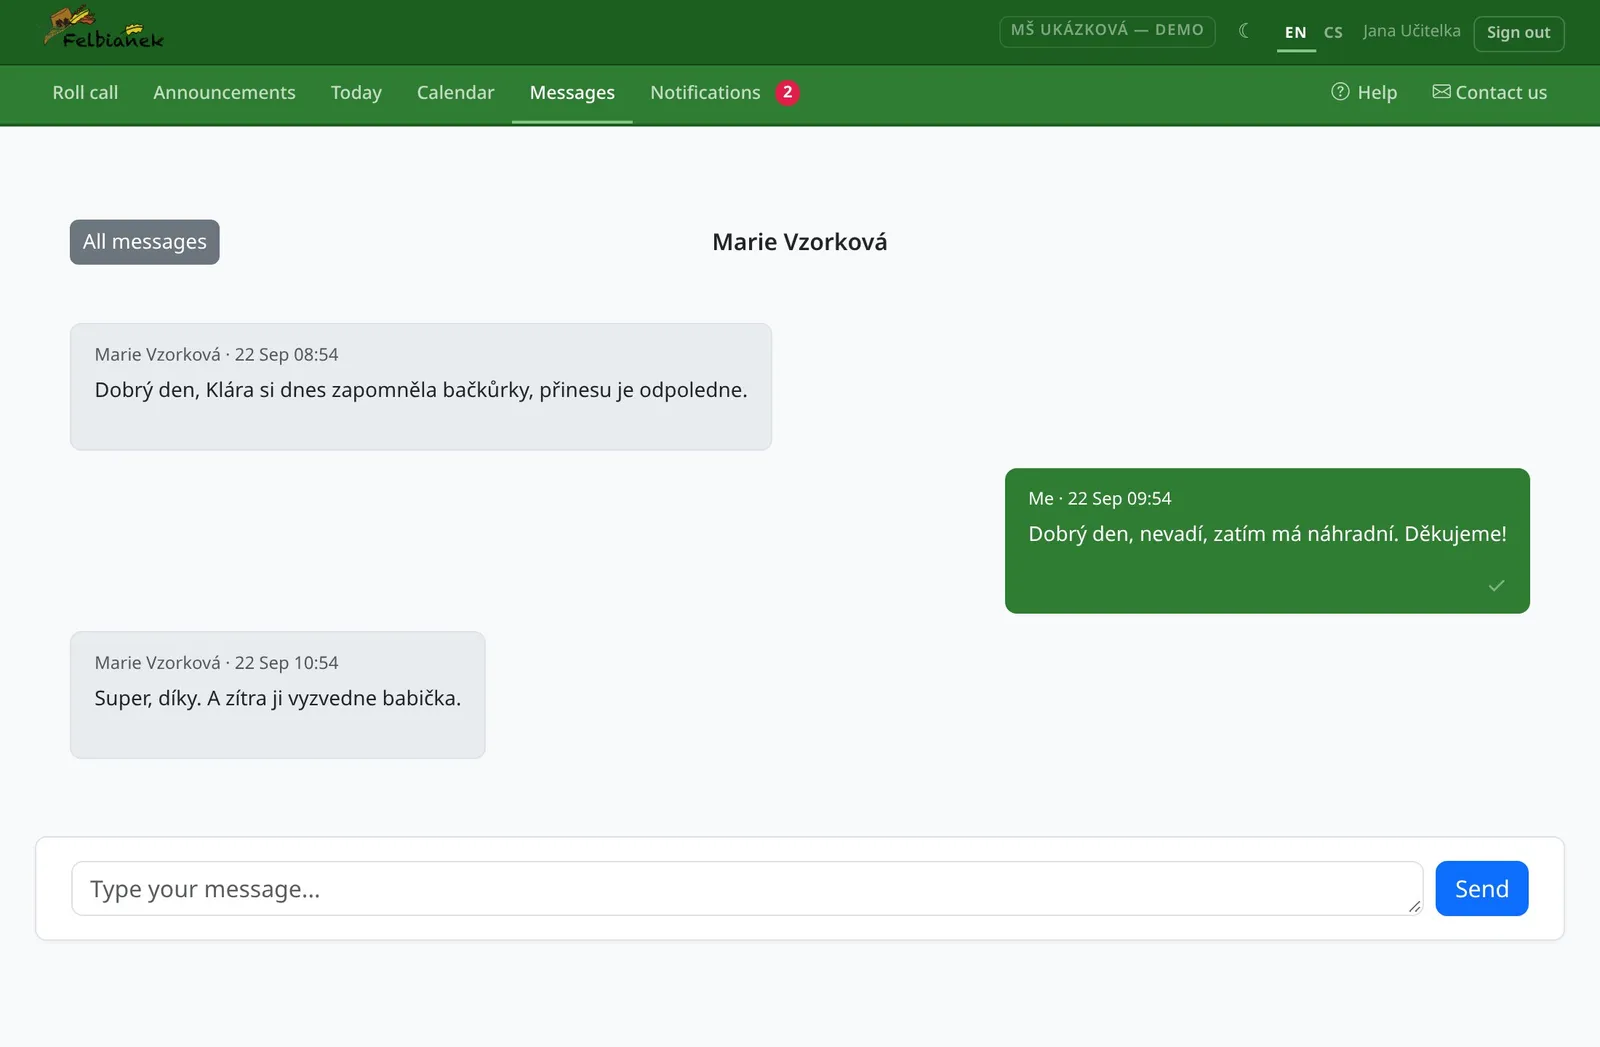The width and height of the screenshot is (1600, 1047).
Task: Click the MŠ UKÁZKOVÁ — DEMO badge
Action: point(1107,31)
